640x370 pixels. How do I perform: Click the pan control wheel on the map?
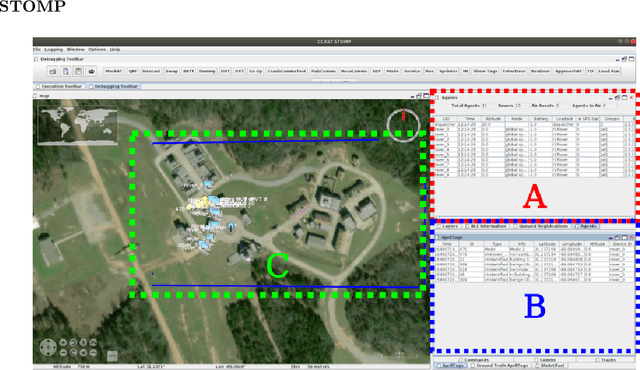(48, 347)
